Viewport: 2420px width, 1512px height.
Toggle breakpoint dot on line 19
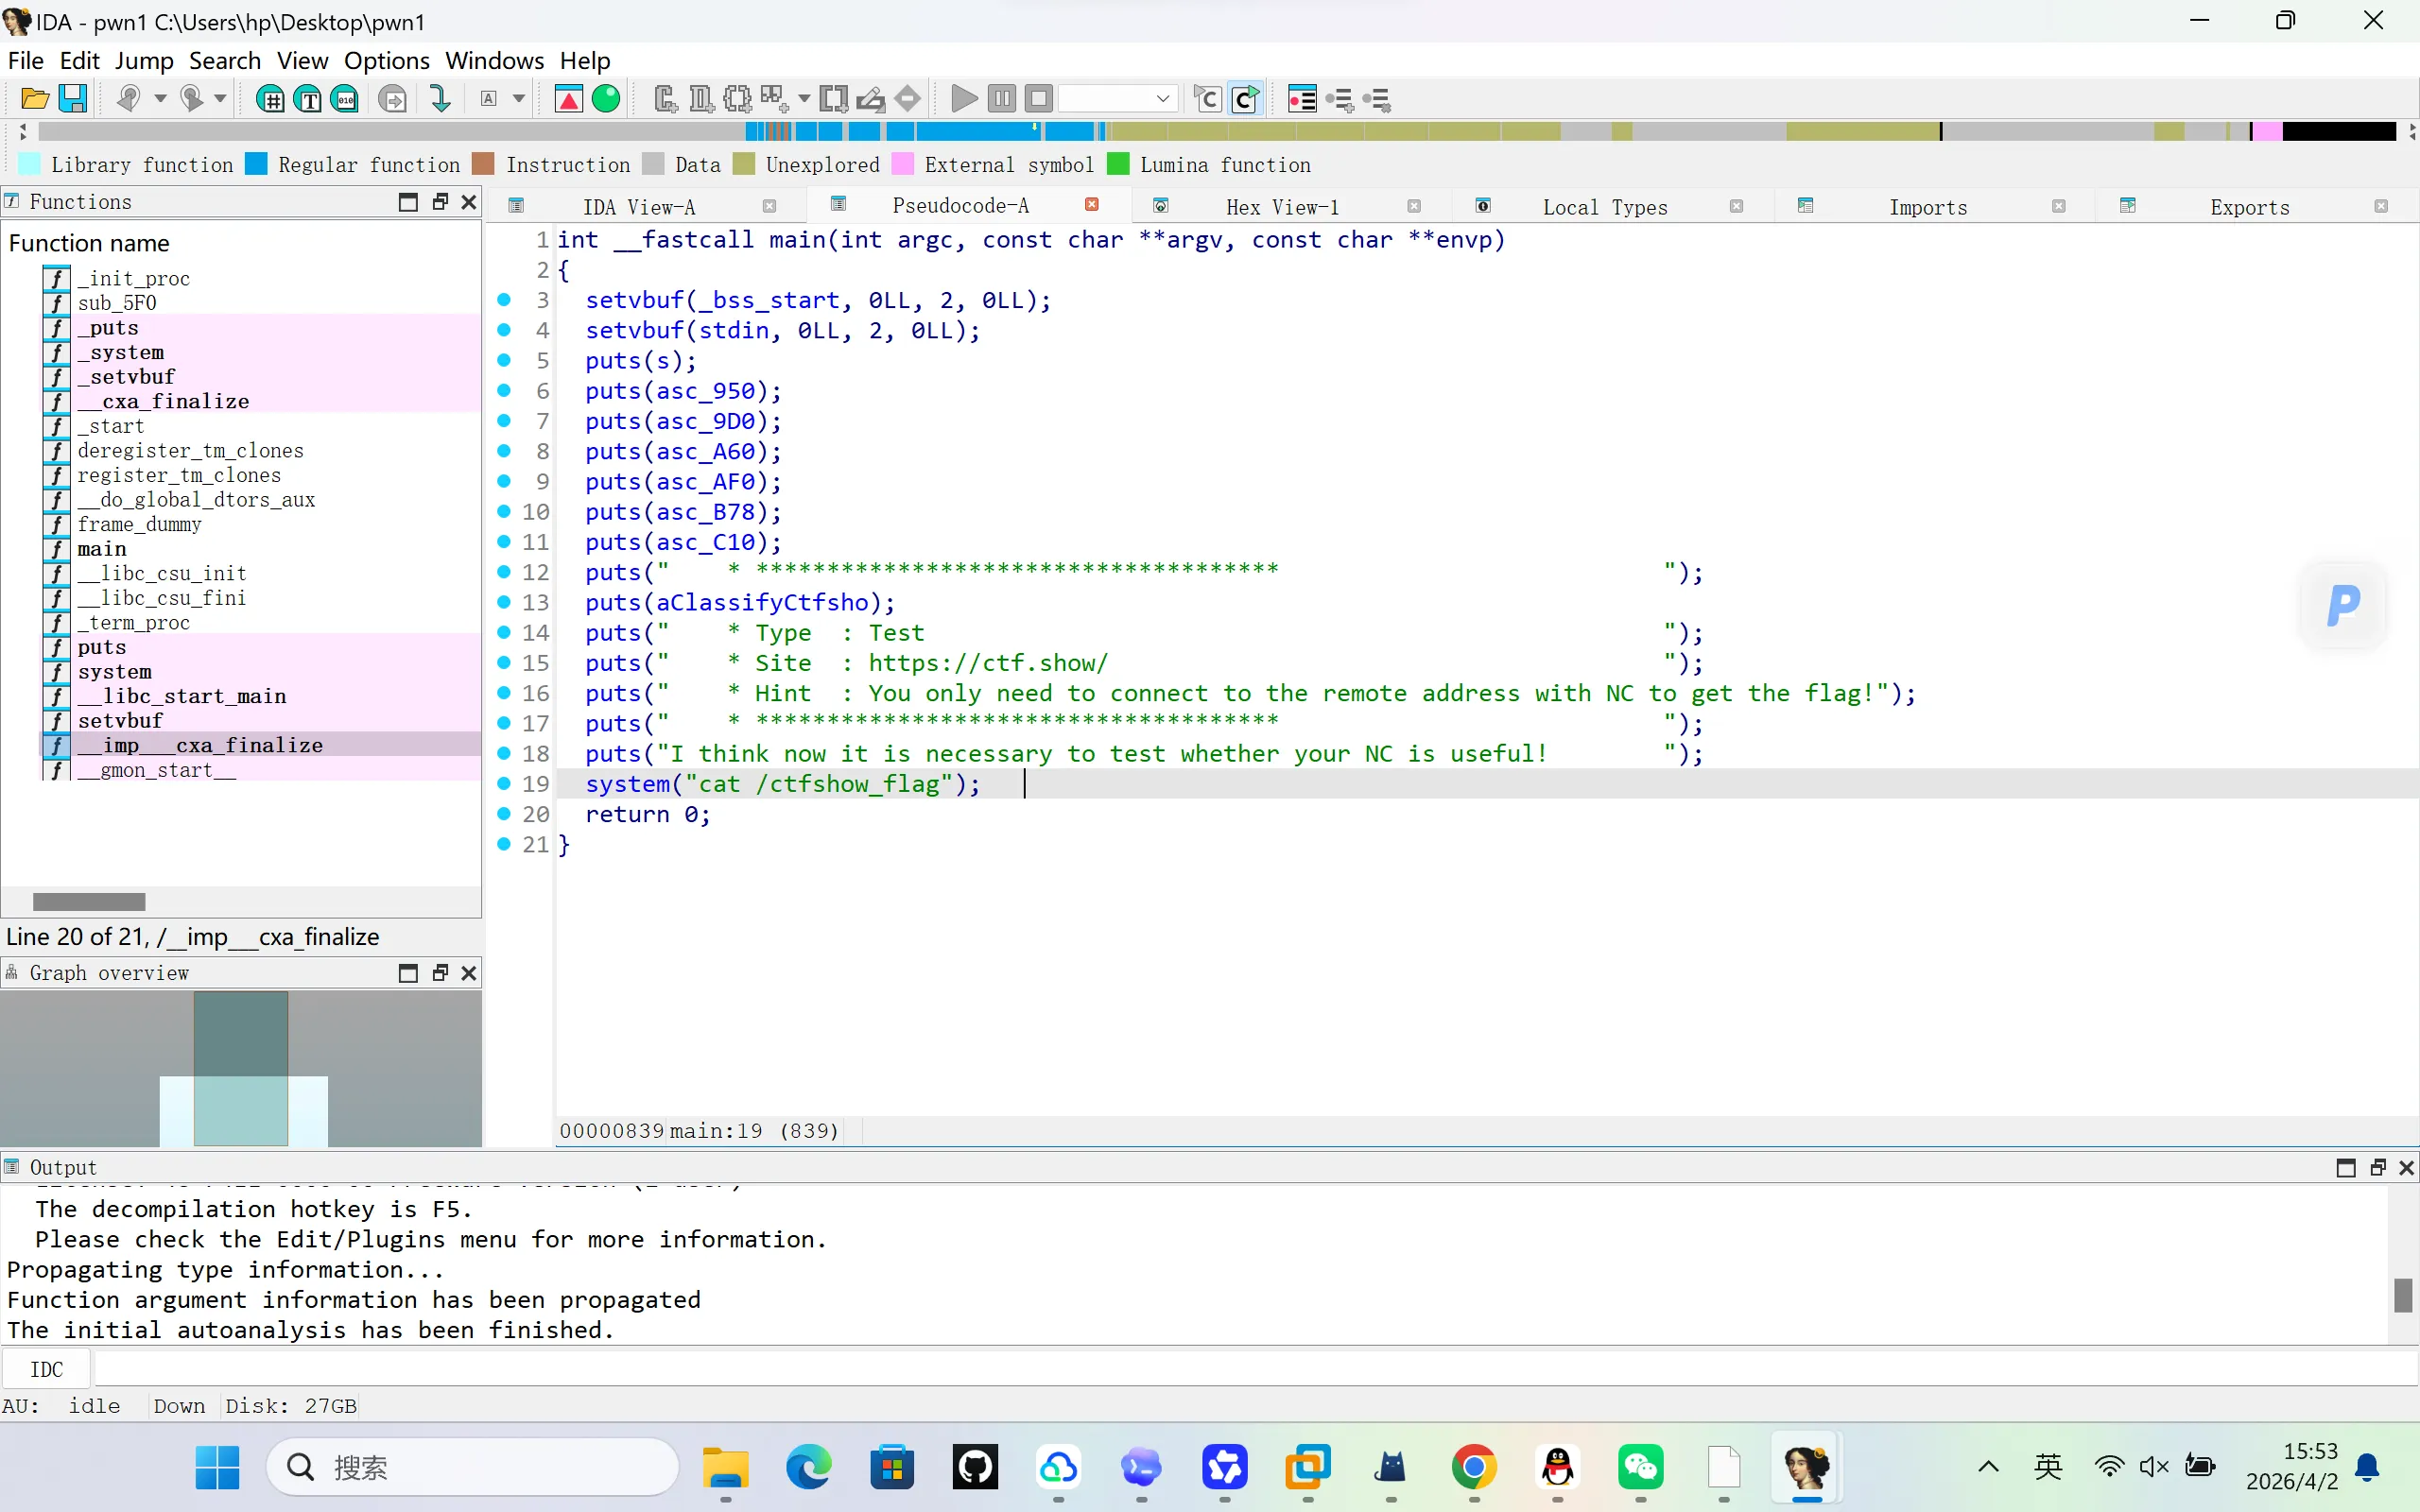tap(504, 783)
